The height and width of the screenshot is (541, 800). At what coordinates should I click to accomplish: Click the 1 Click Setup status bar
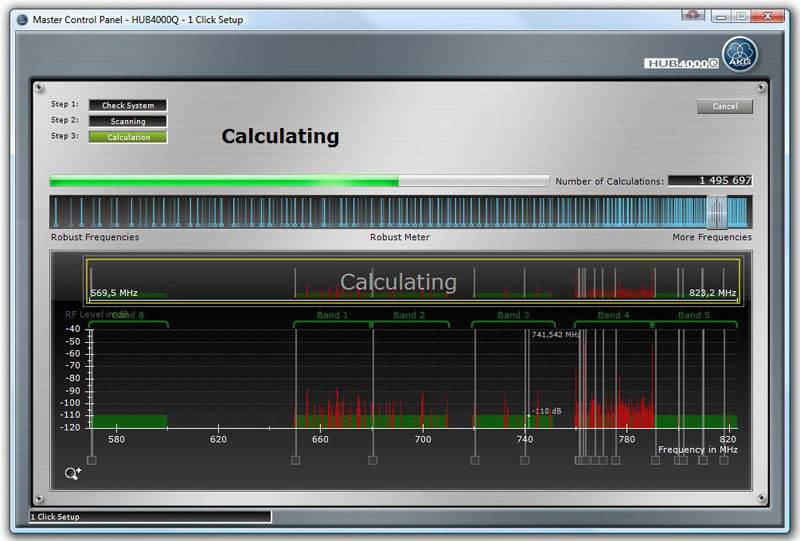click(150, 517)
